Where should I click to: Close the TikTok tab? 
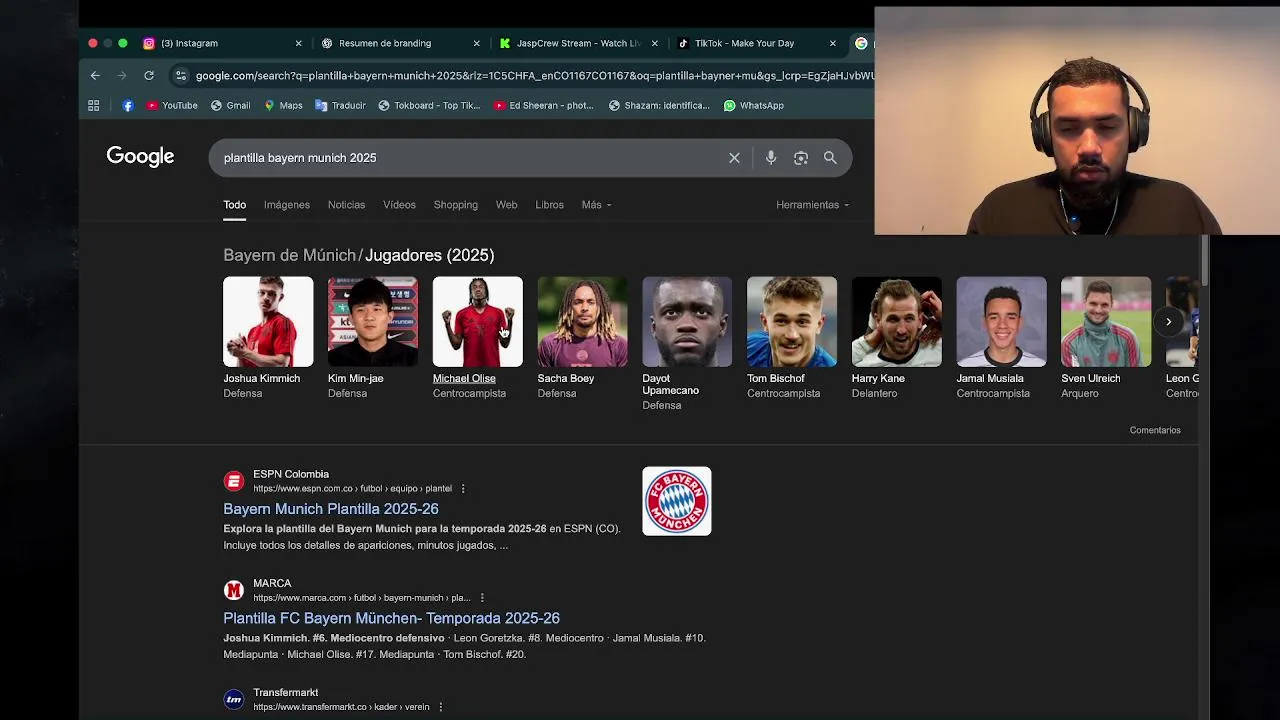point(832,43)
